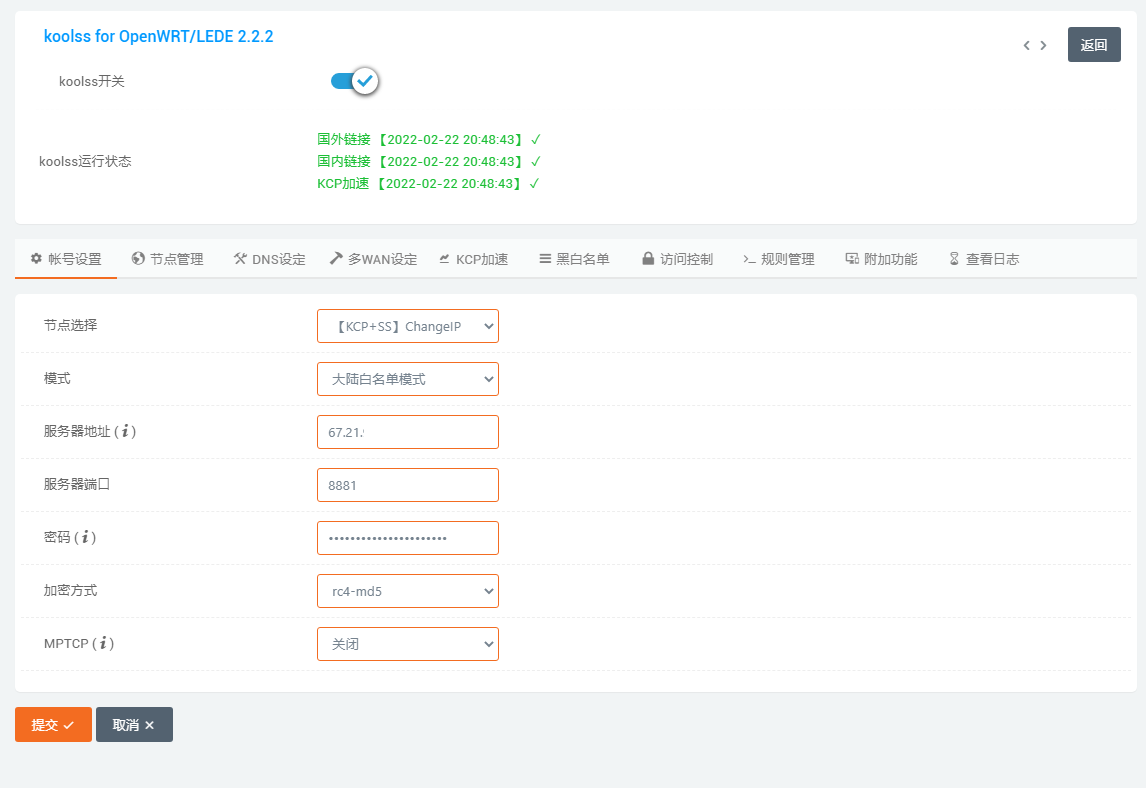Open the 节点管理 tab
Viewport: 1146px width, 788px height.
(x=167, y=259)
